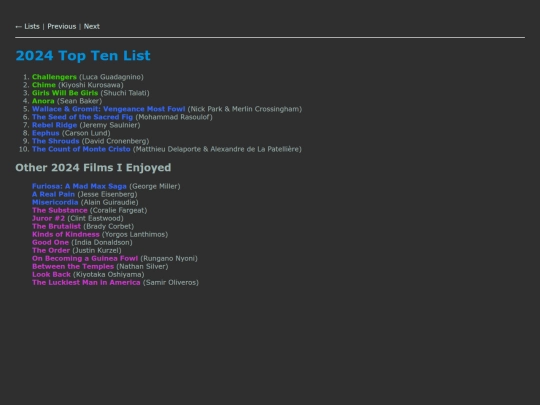
Task: Click director name Luca Guadagnino
Action: [111, 77]
